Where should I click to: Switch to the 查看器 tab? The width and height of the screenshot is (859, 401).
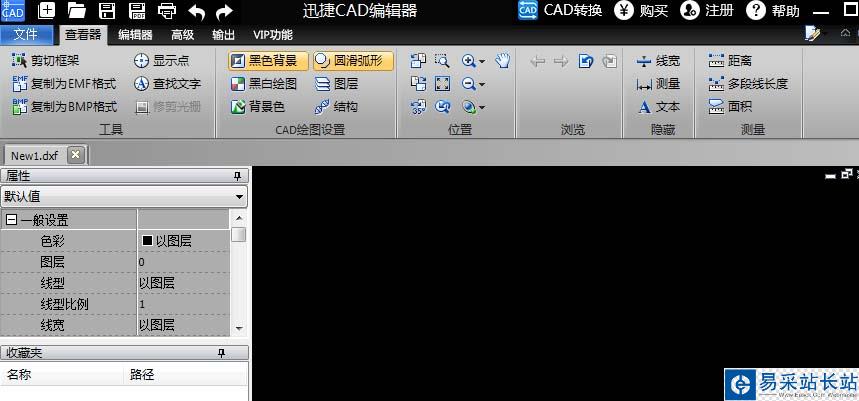pos(83,35)
